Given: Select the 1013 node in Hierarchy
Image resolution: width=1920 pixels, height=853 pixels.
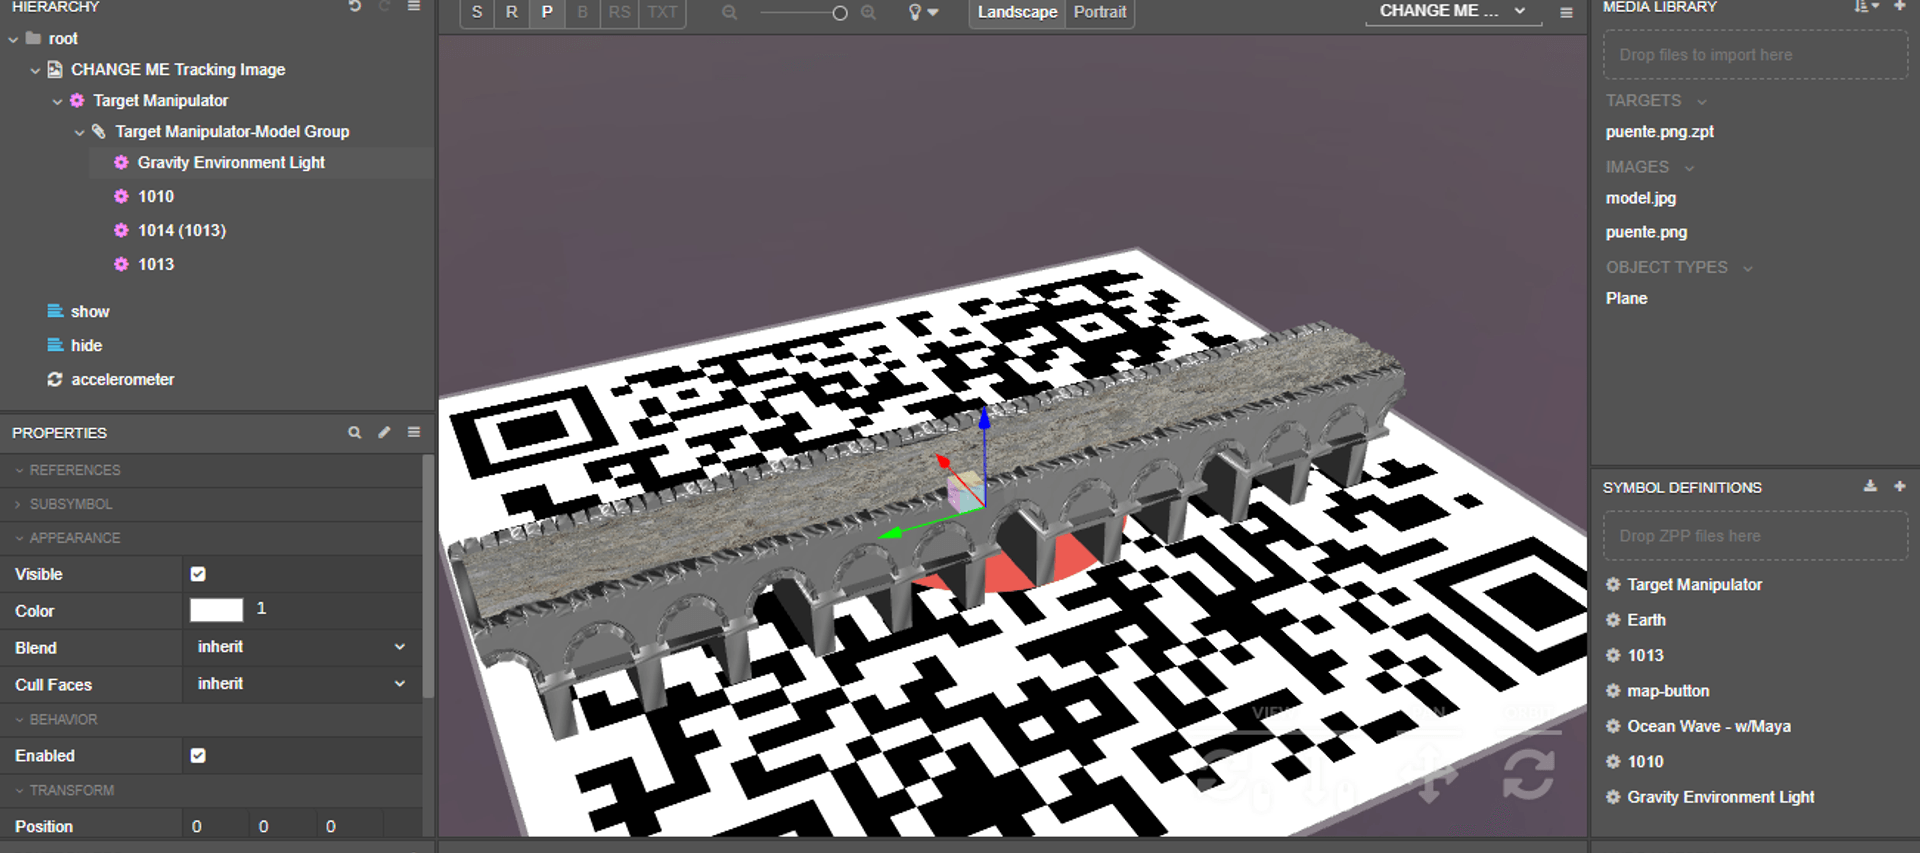Looking at the screenshot, I should coord(156,264).
